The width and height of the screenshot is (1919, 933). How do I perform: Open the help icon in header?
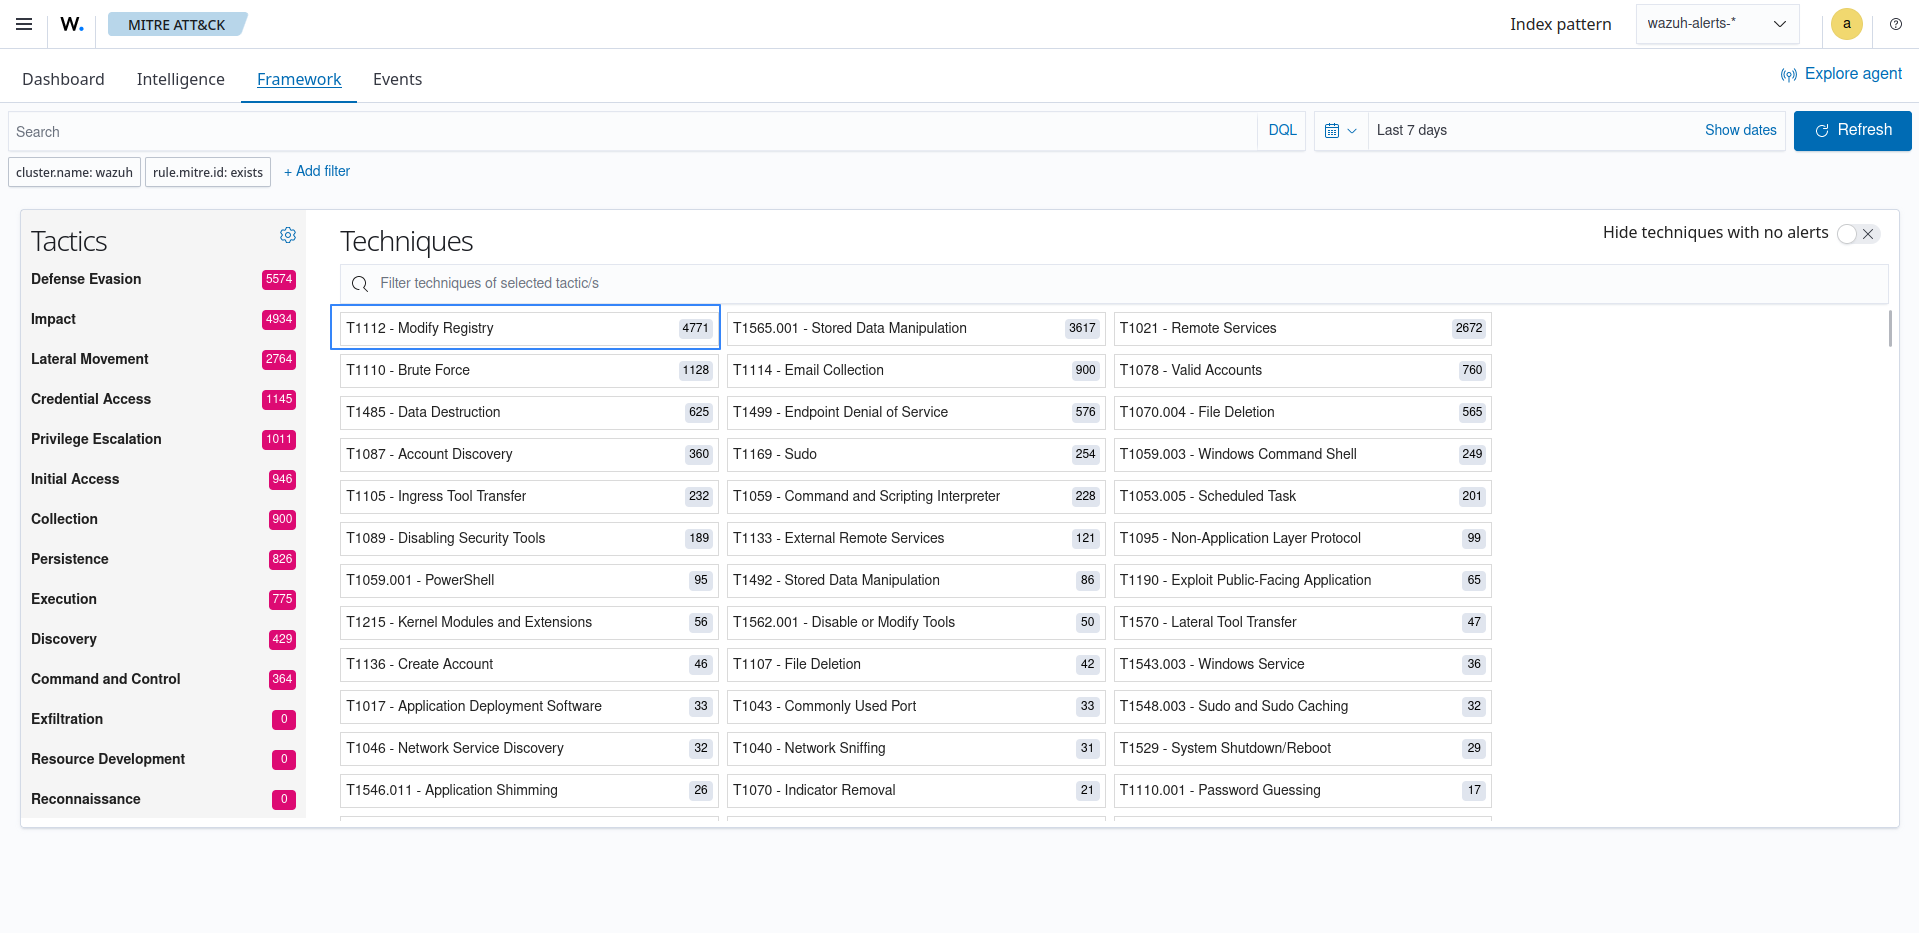point(1895,24)
